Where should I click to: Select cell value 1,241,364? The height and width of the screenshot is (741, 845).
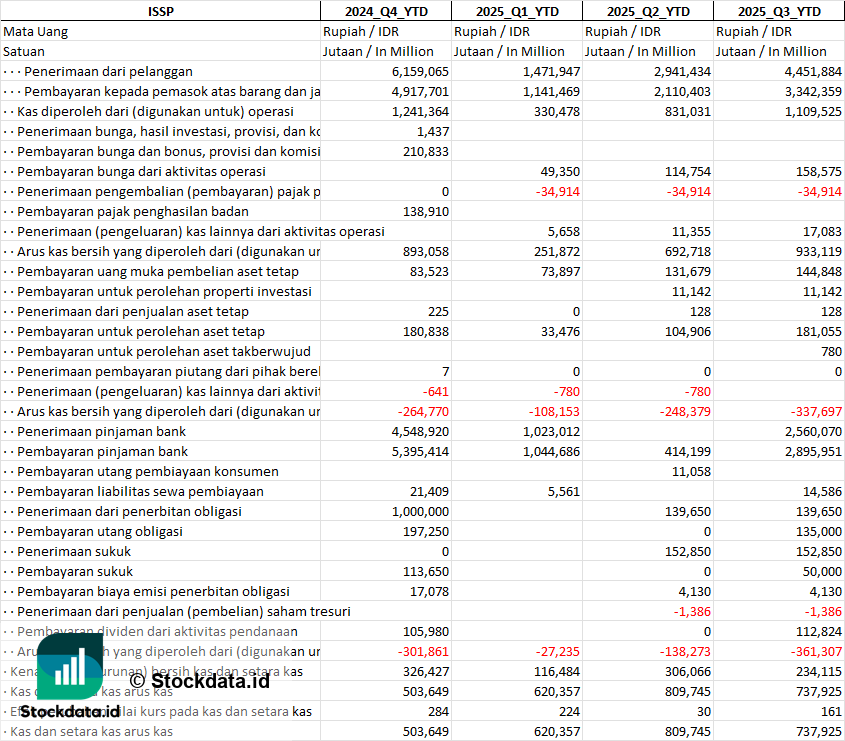pyautogui.click(x=420, y=112)
